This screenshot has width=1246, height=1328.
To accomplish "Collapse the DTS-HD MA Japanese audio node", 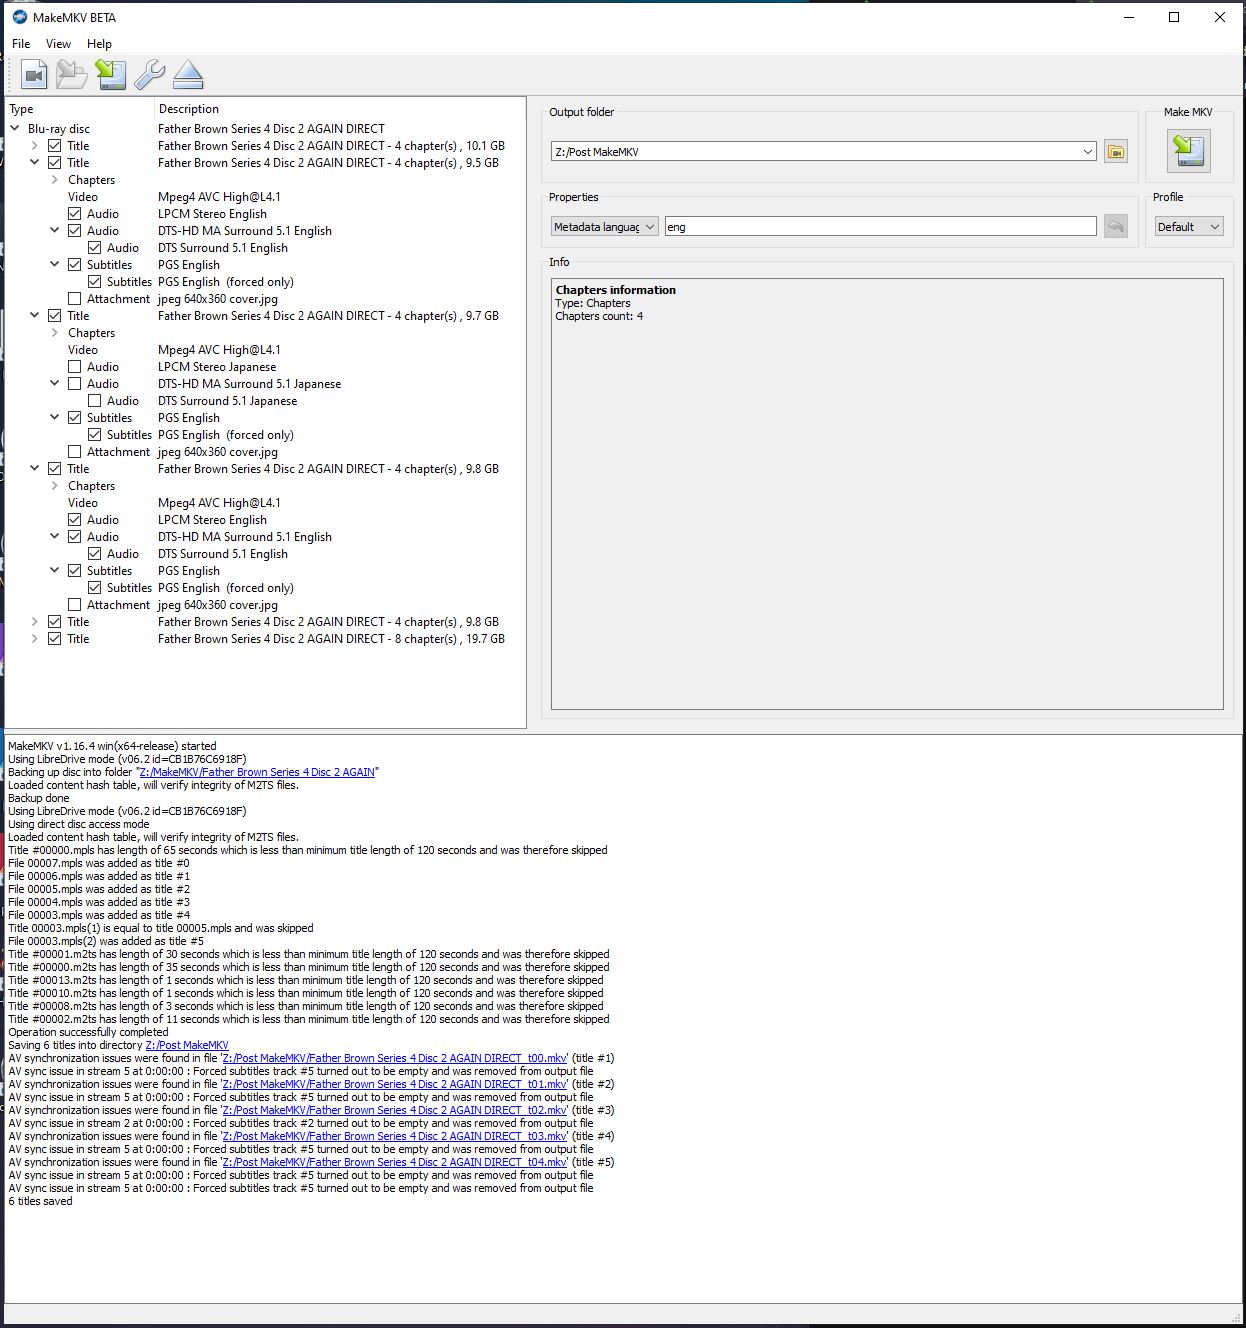I will (55, 383).
